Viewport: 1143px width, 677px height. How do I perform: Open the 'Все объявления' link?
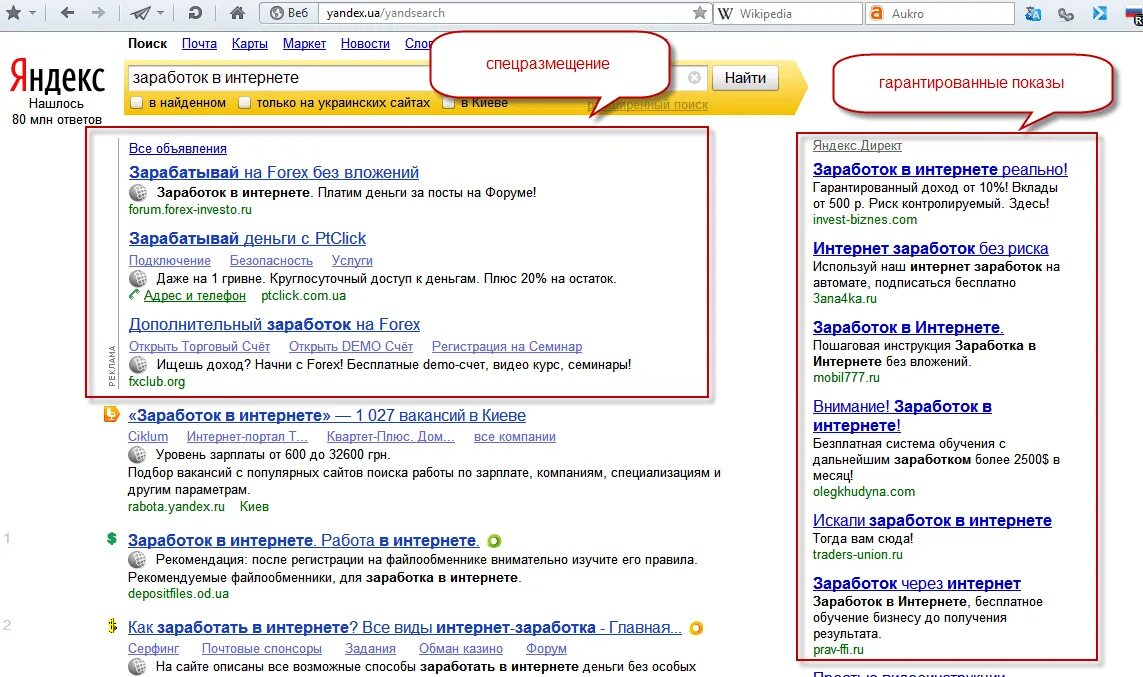click(x=178, y=149)
